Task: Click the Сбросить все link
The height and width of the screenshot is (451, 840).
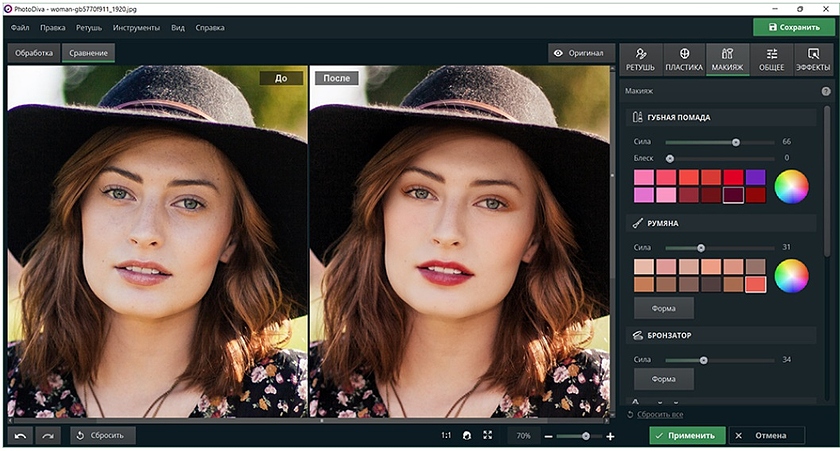Action: [660, 414]
